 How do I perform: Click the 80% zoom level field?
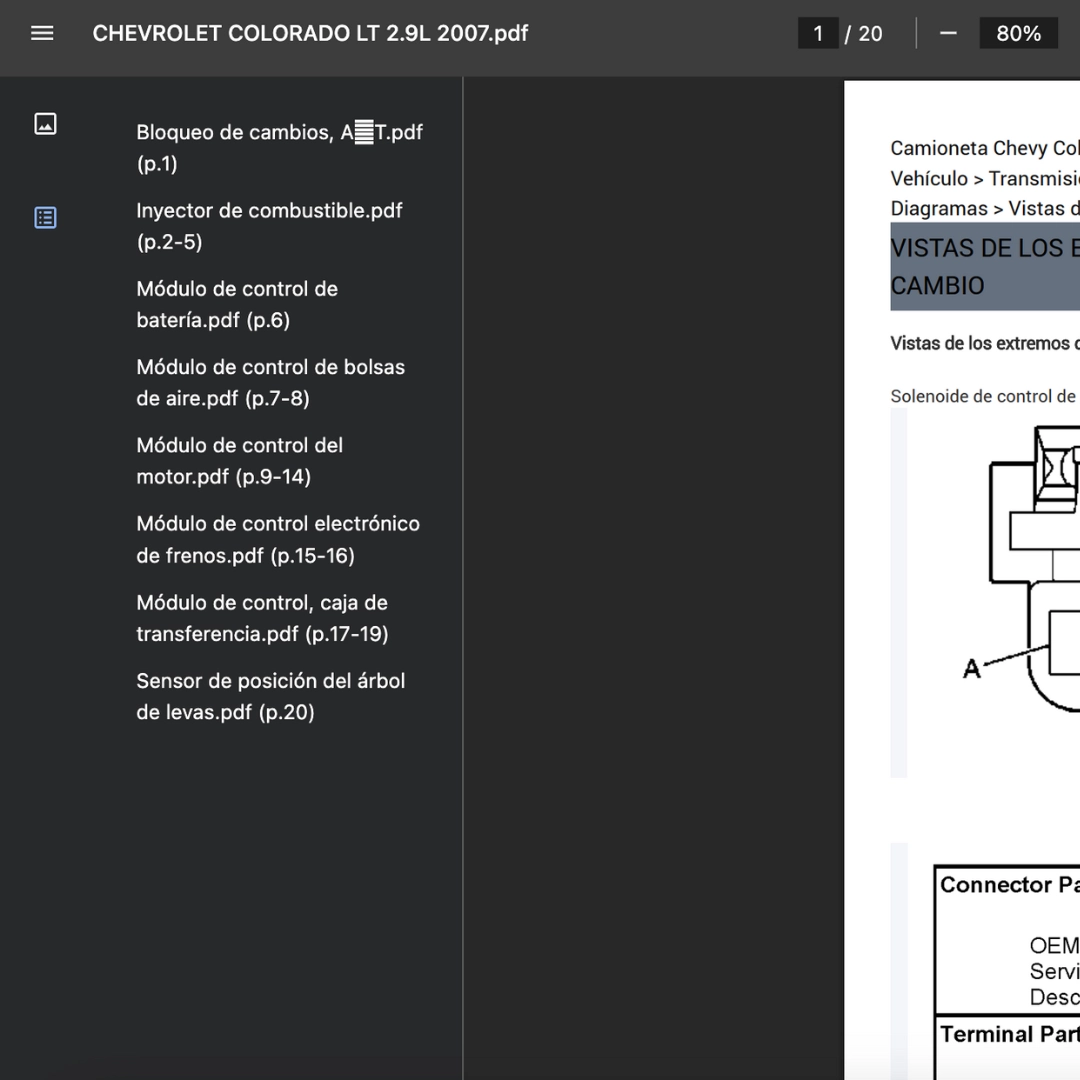[1018, 33]
